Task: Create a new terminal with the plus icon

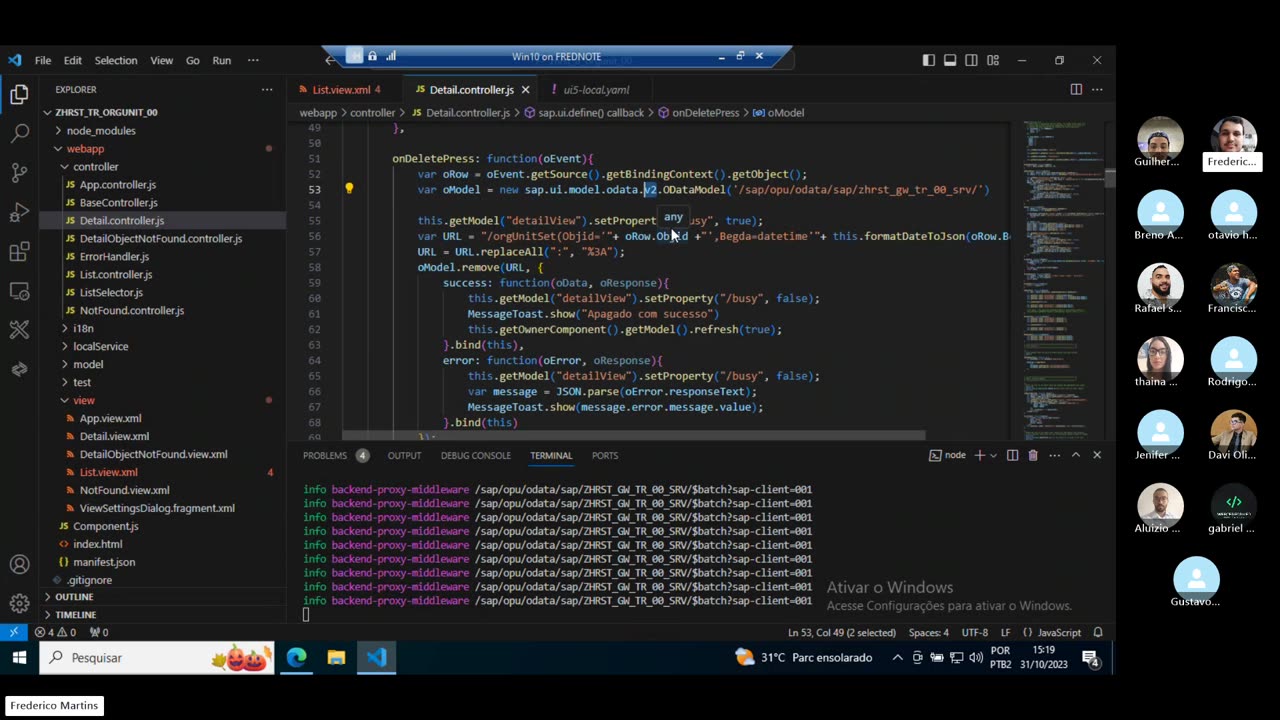Action: tap(980, 455)
